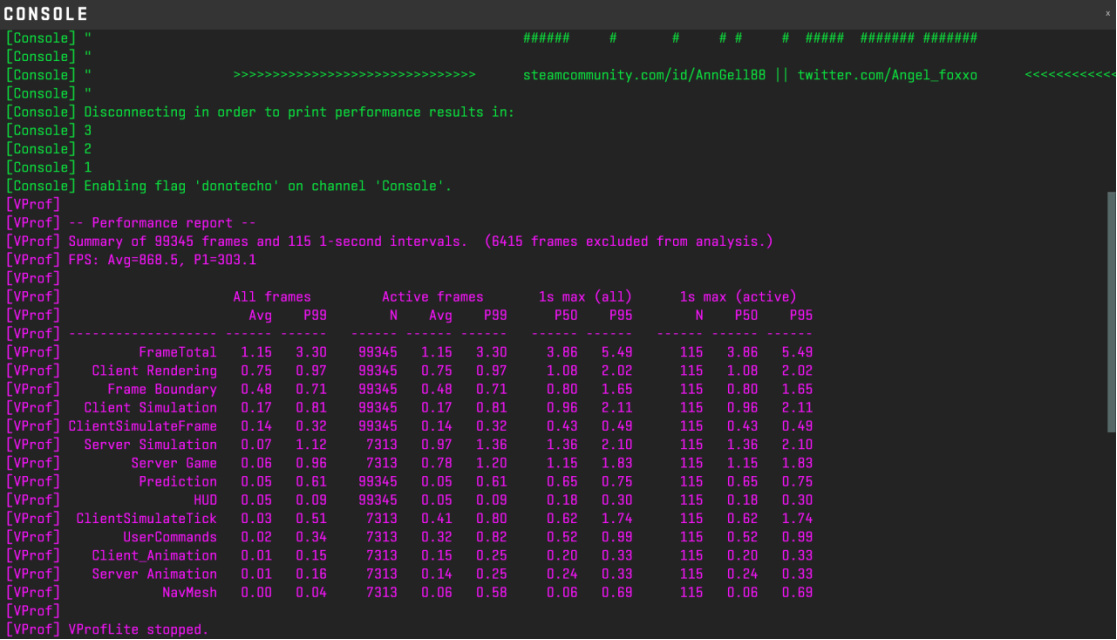Click the Client_Animation row label
Viewport: 1117px width, 640px height.
coord(154,556)
